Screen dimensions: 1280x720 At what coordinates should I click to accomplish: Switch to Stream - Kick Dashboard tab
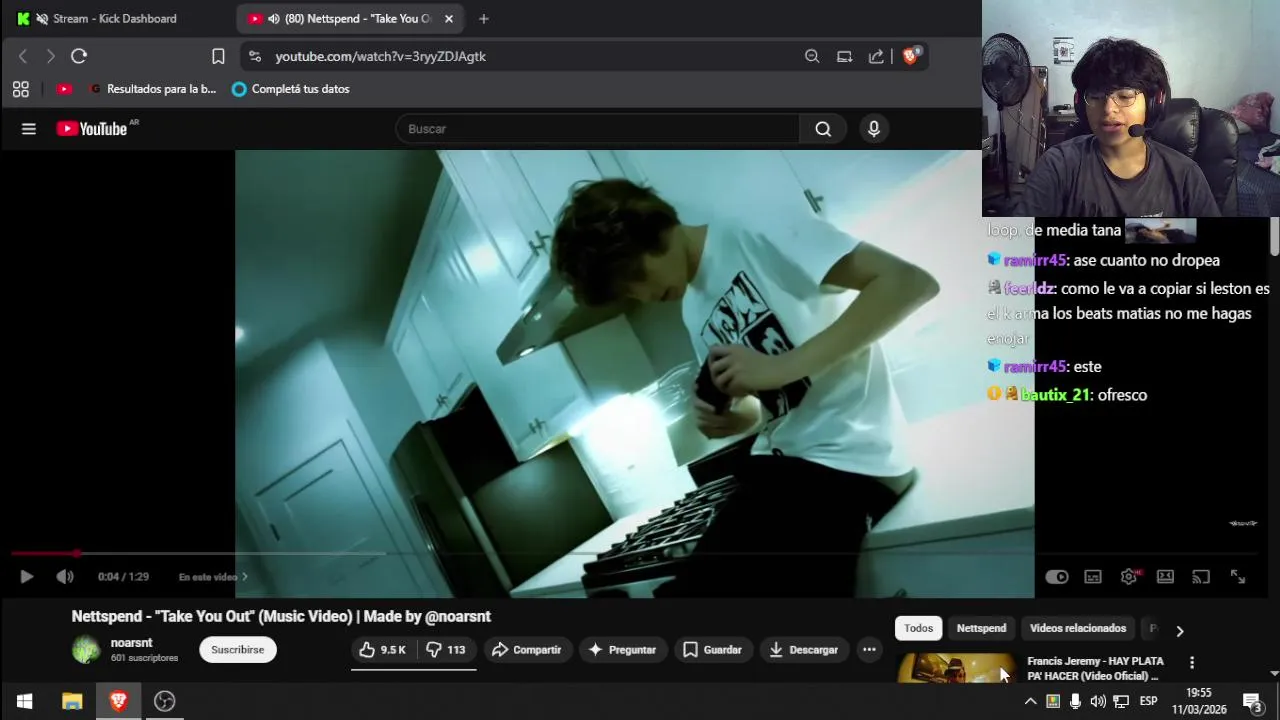pos(117,18)
